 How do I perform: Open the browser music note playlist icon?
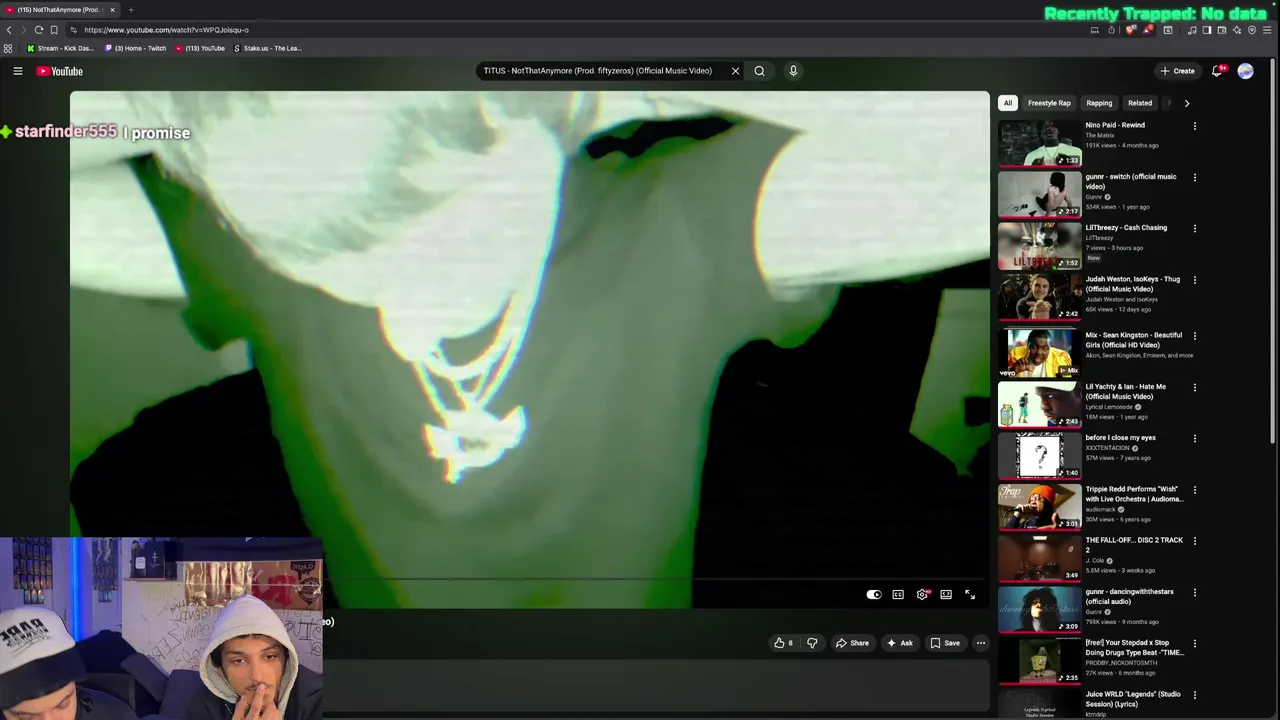coord(1192,30)
